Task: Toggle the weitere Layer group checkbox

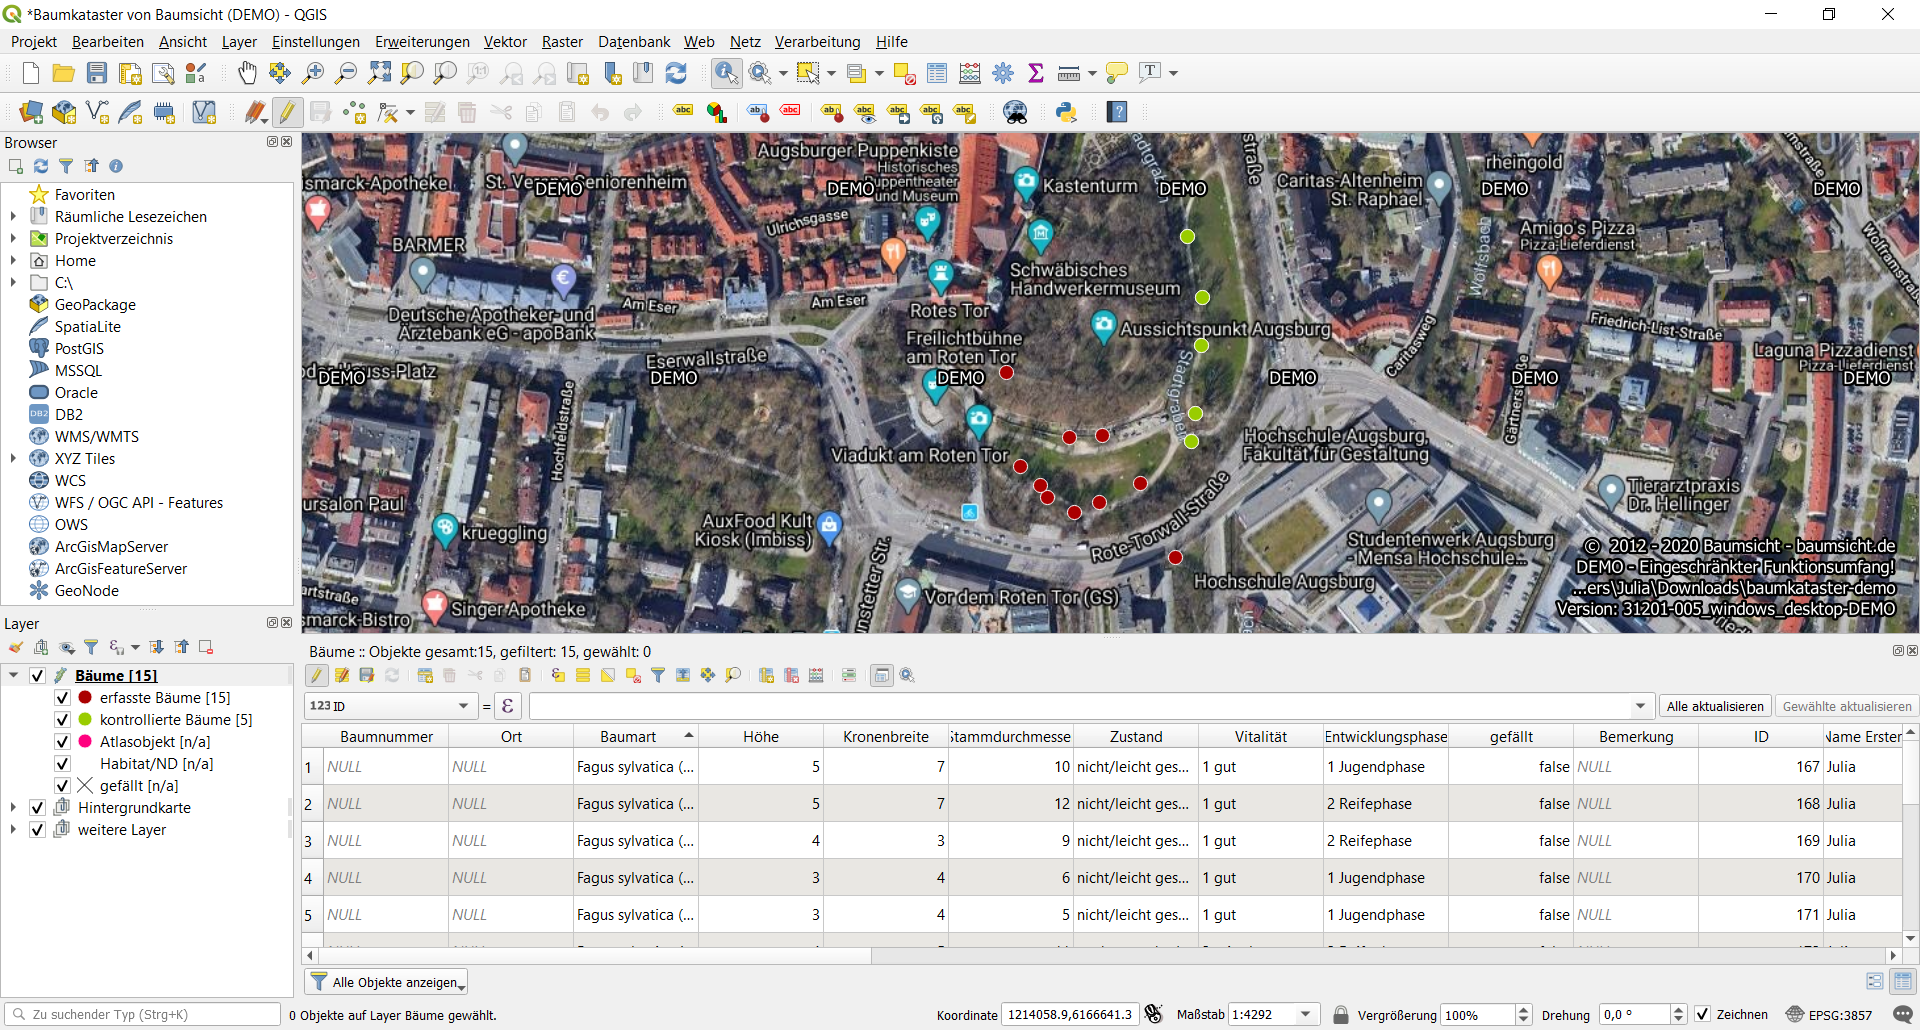Action: (38, 830)
